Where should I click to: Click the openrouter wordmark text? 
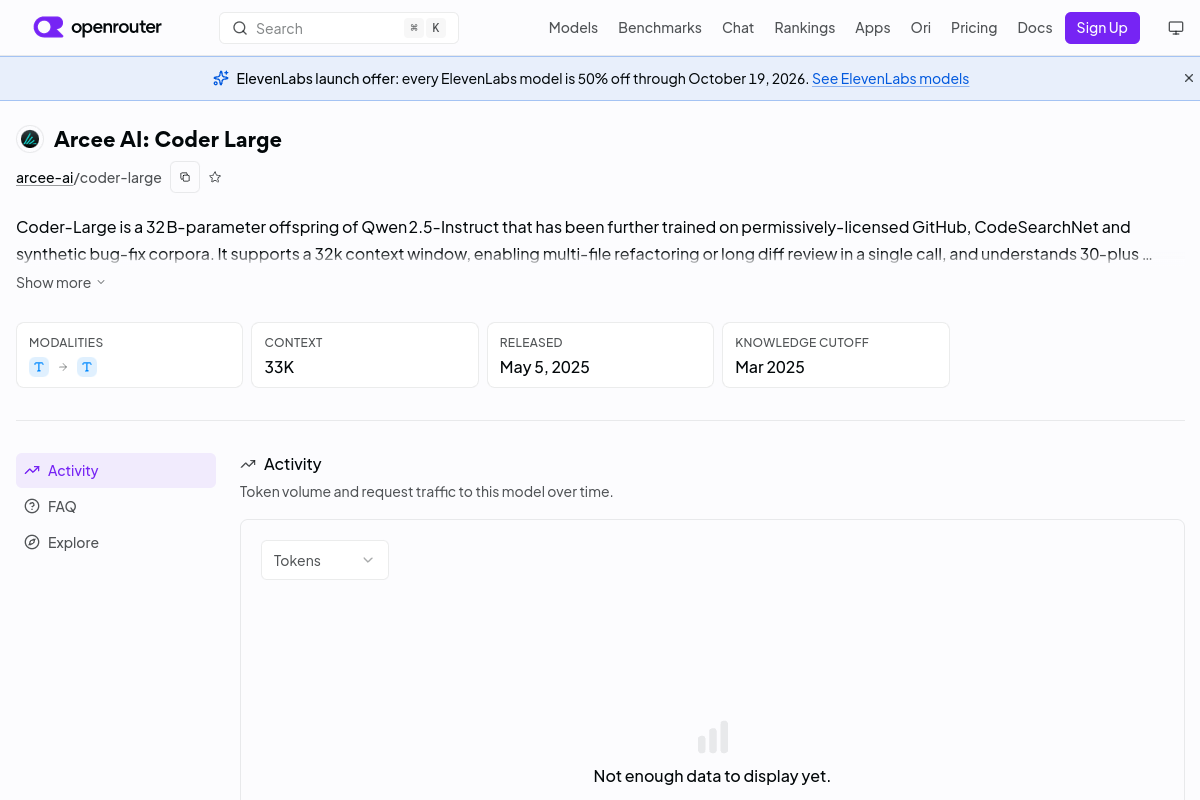pos(116,27)
